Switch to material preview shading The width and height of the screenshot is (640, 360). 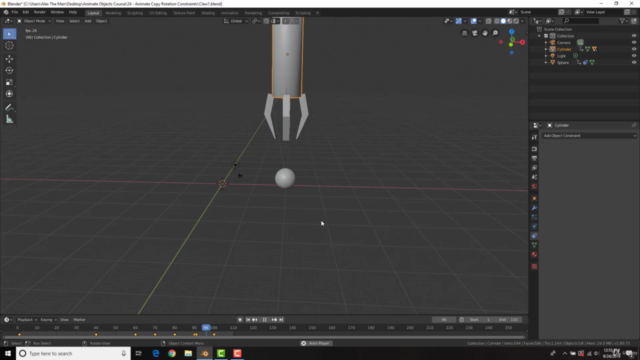coord(510,21)
